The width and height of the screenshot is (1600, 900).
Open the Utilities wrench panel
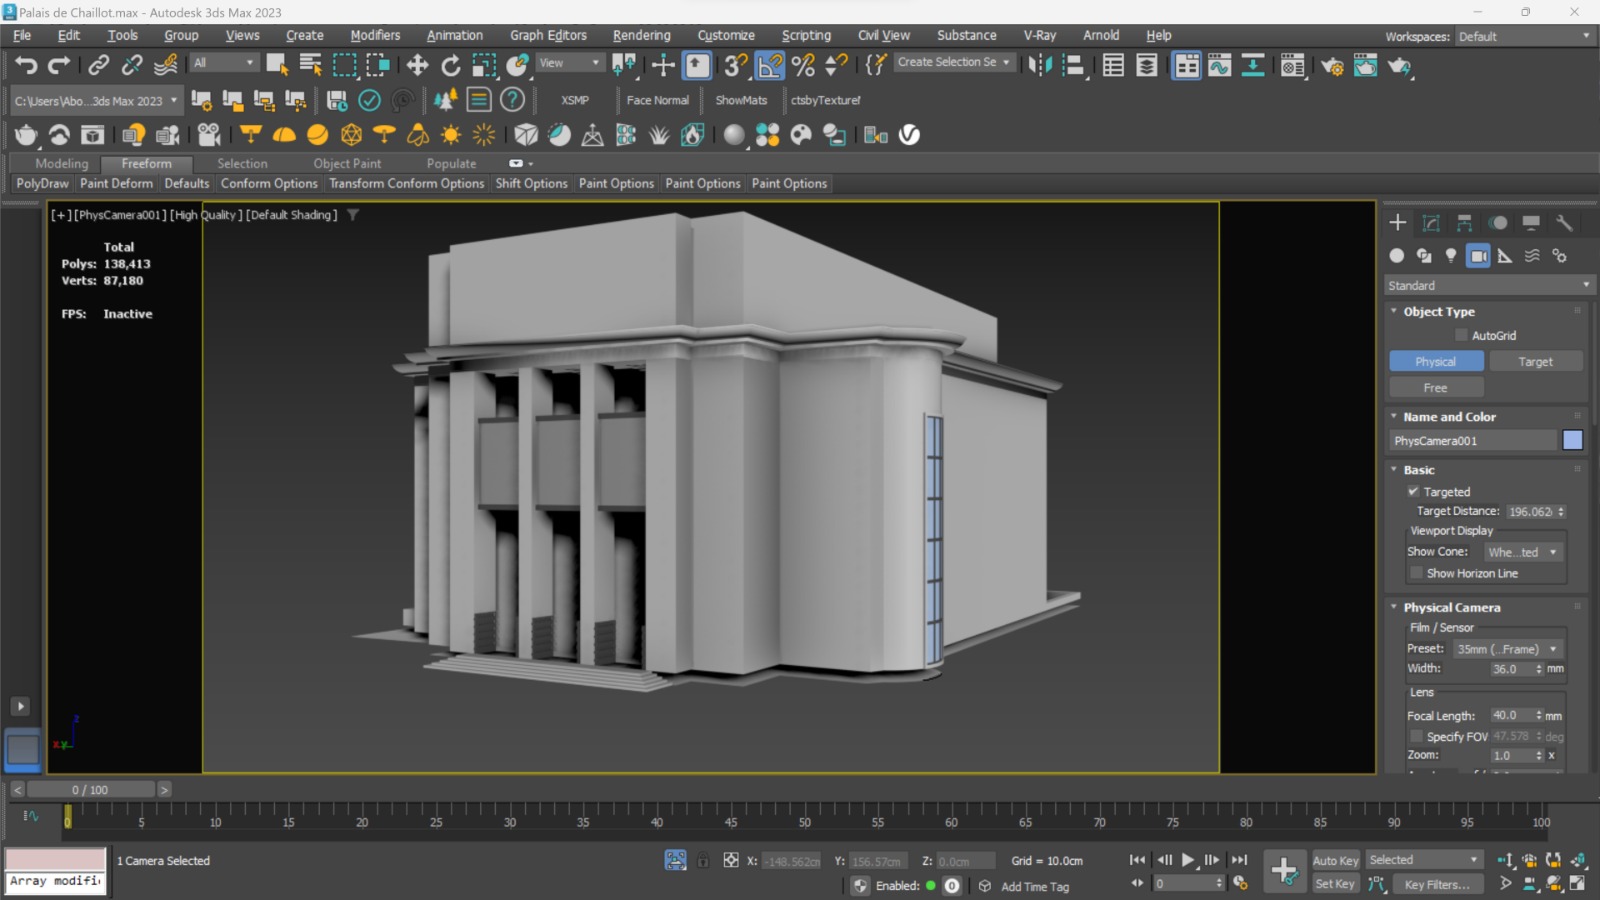tap(1564, 223)
